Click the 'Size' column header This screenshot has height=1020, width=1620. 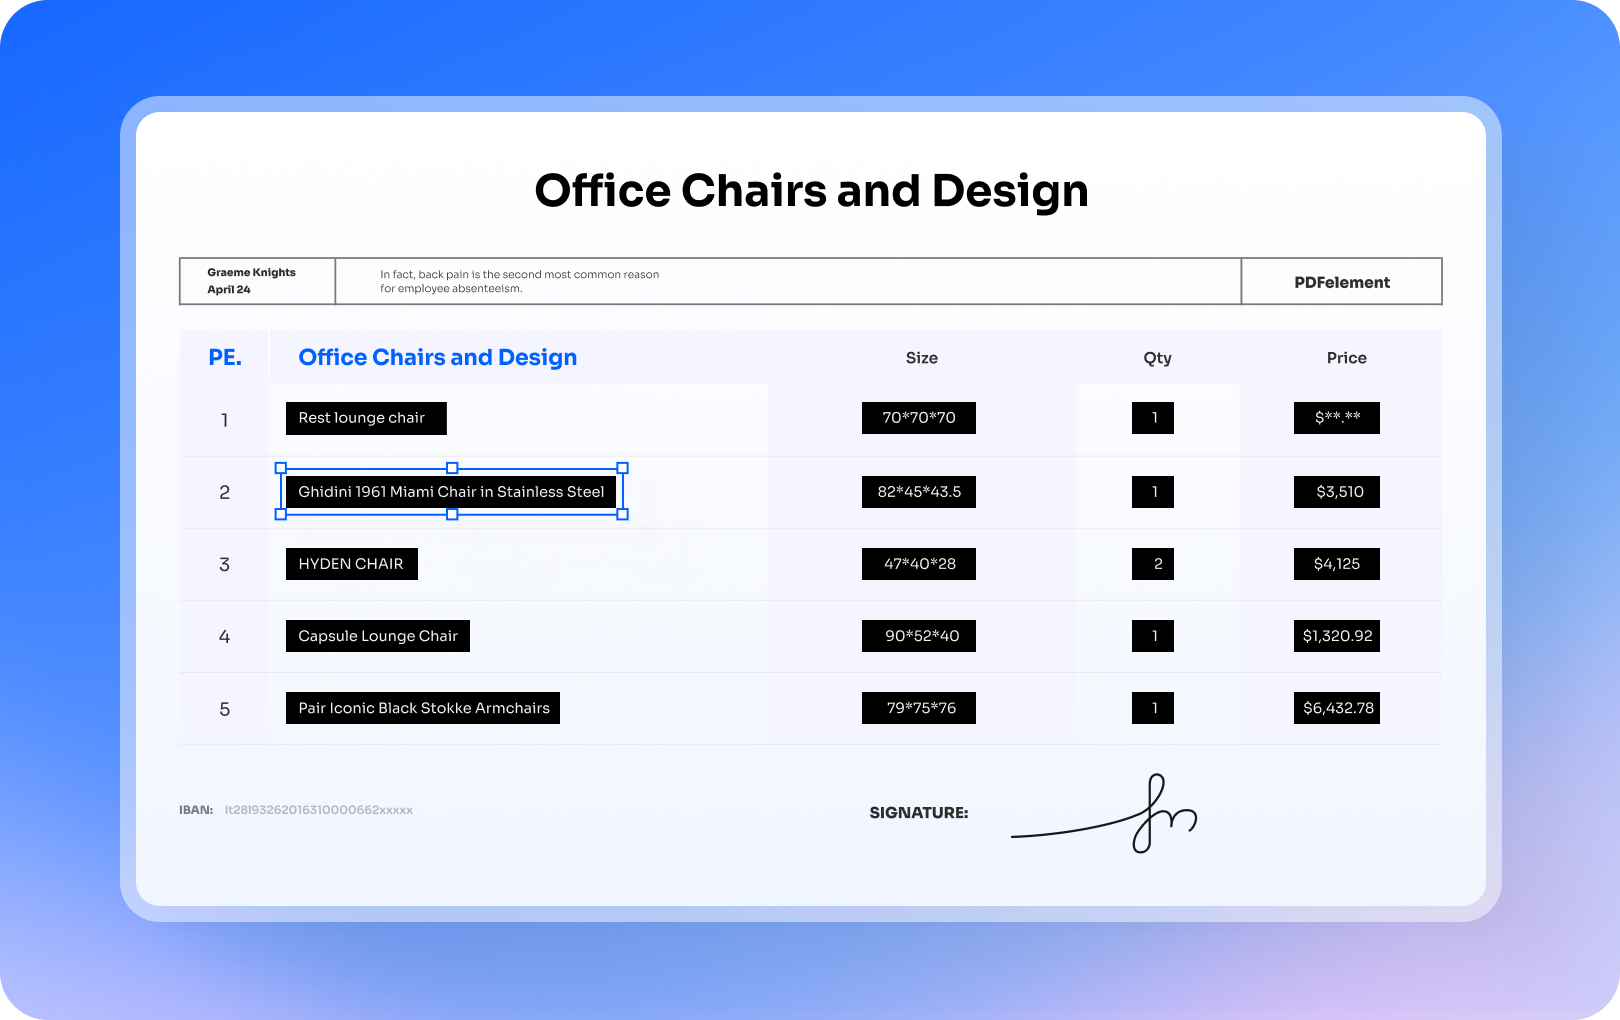click(922, 358)
